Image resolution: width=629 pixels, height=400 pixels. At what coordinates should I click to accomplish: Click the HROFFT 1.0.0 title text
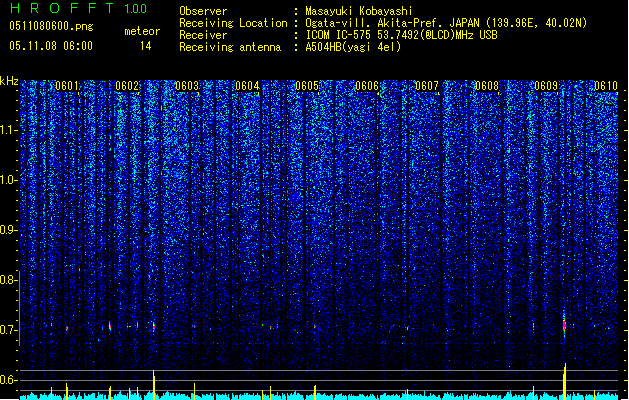coord(78,8)
